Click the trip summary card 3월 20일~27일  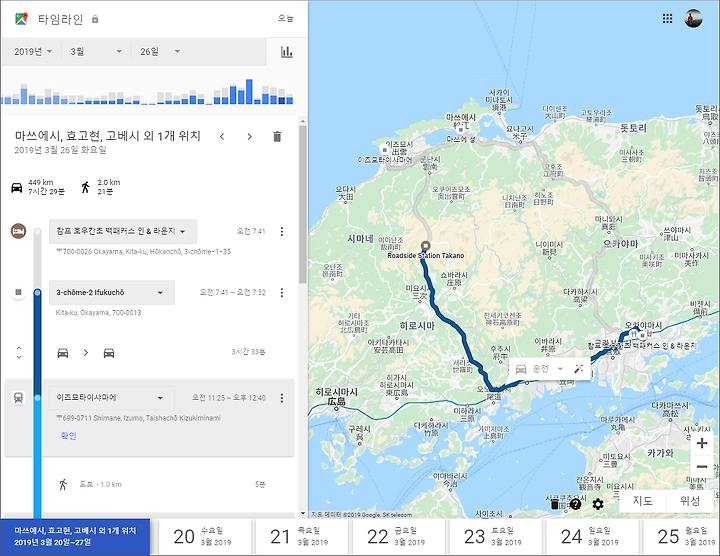point(75,536)
